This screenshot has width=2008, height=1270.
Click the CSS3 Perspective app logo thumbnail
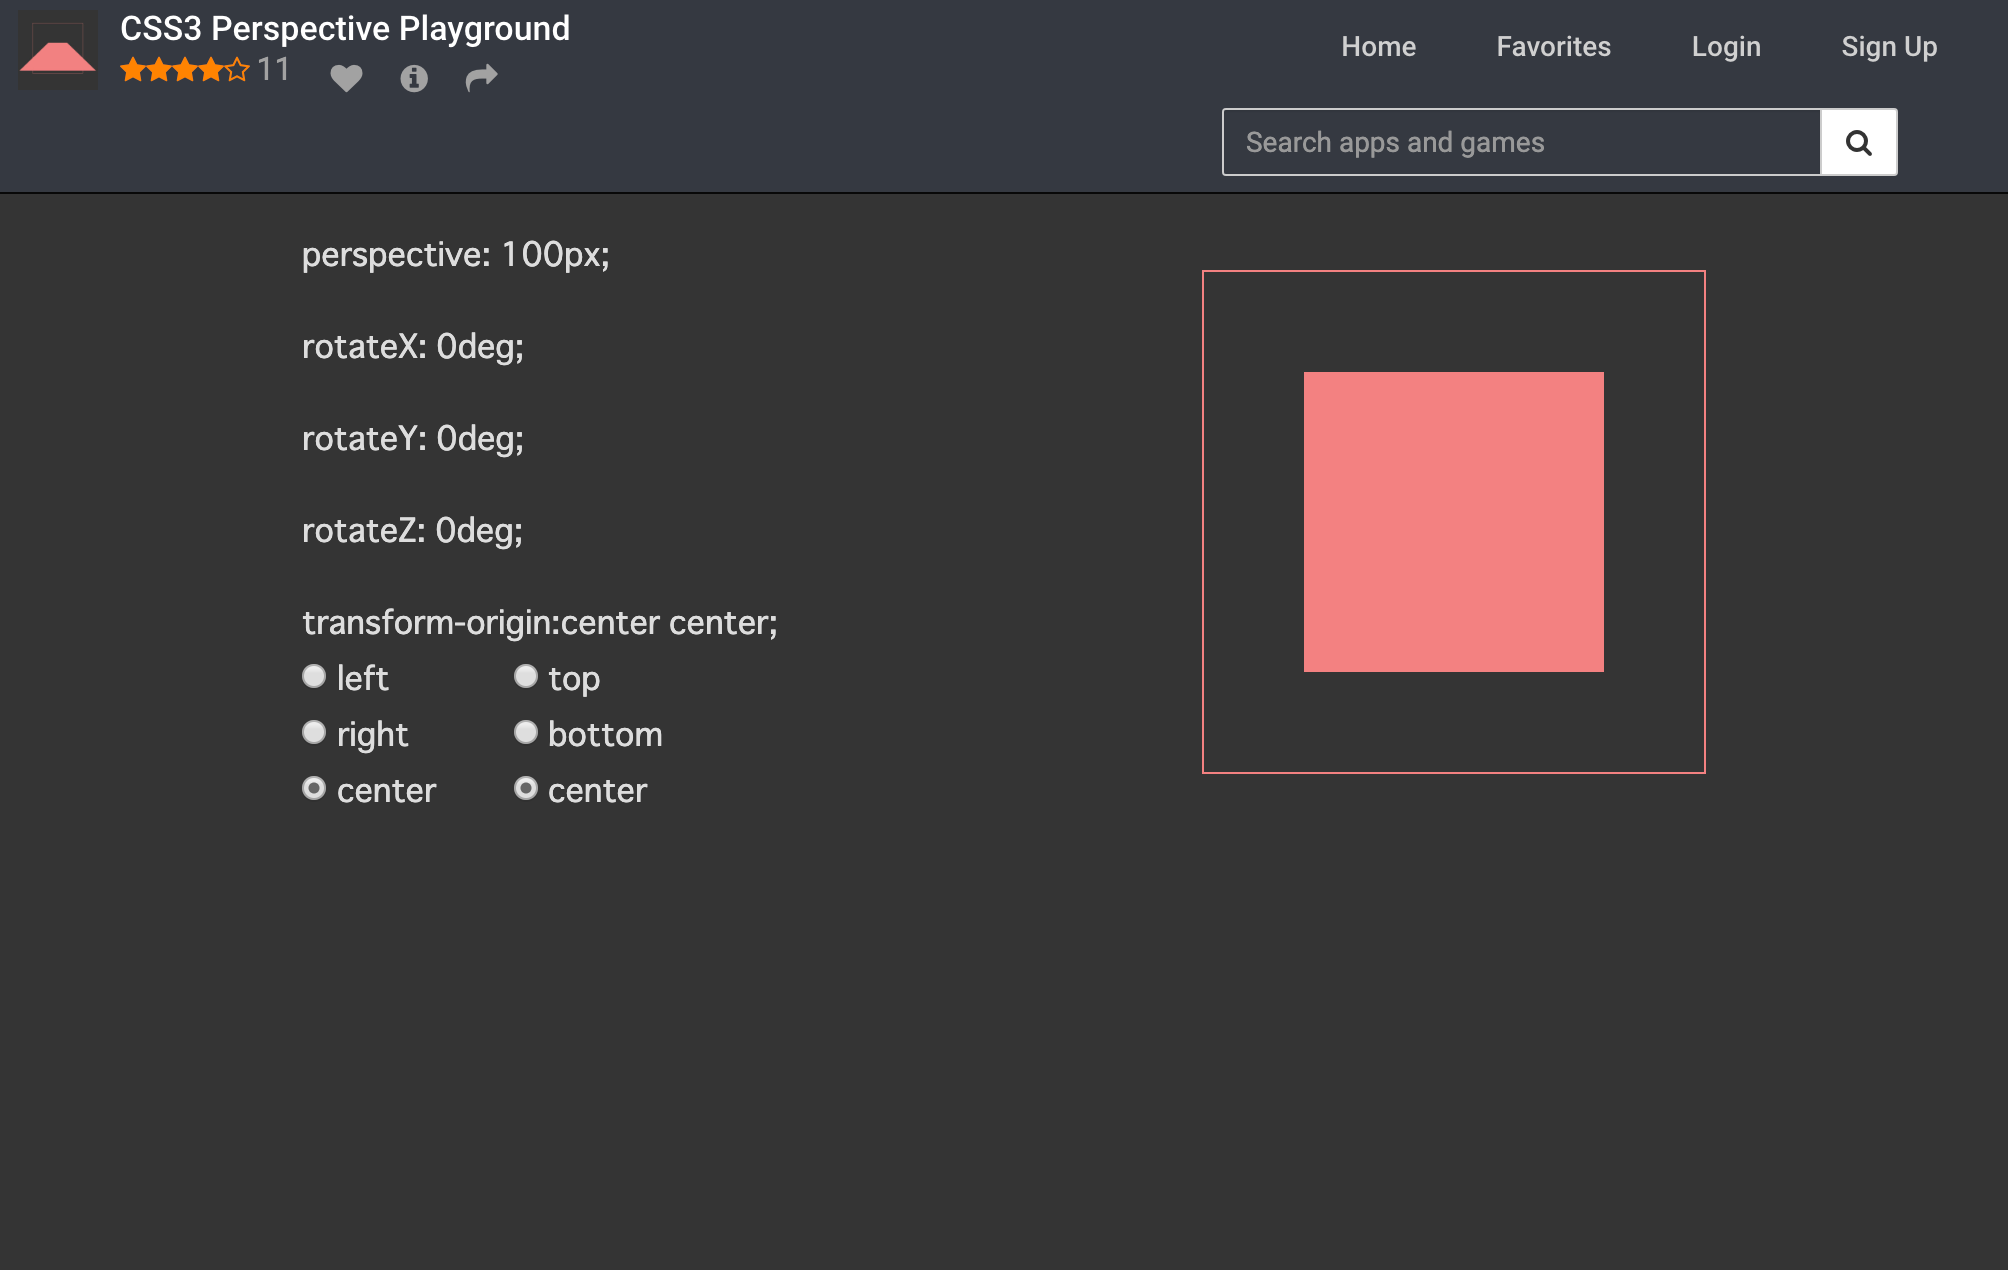pyautogui.click(x=58, y=50)
